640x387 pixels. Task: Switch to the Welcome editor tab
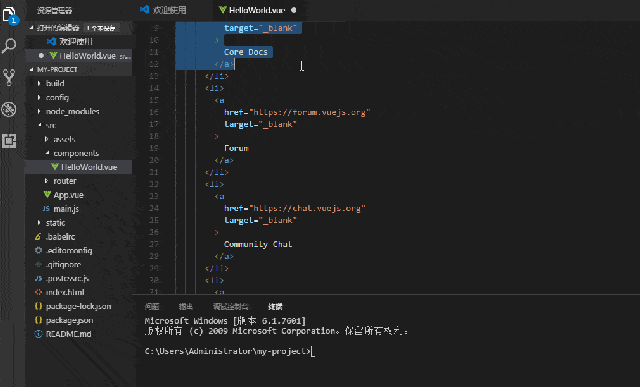[x=163, y=10]
